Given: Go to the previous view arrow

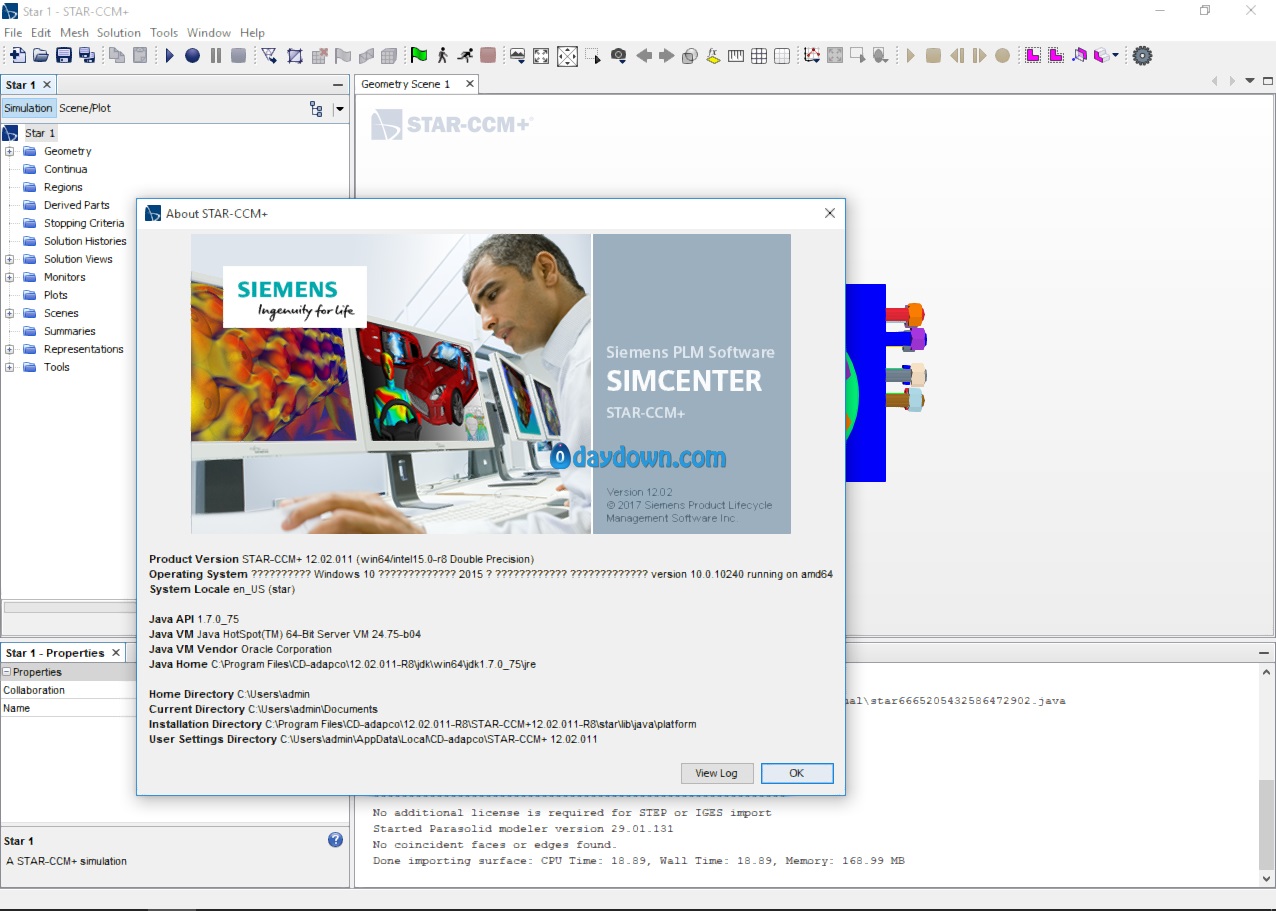Looking at the screenshot, I should pos(644,56).
